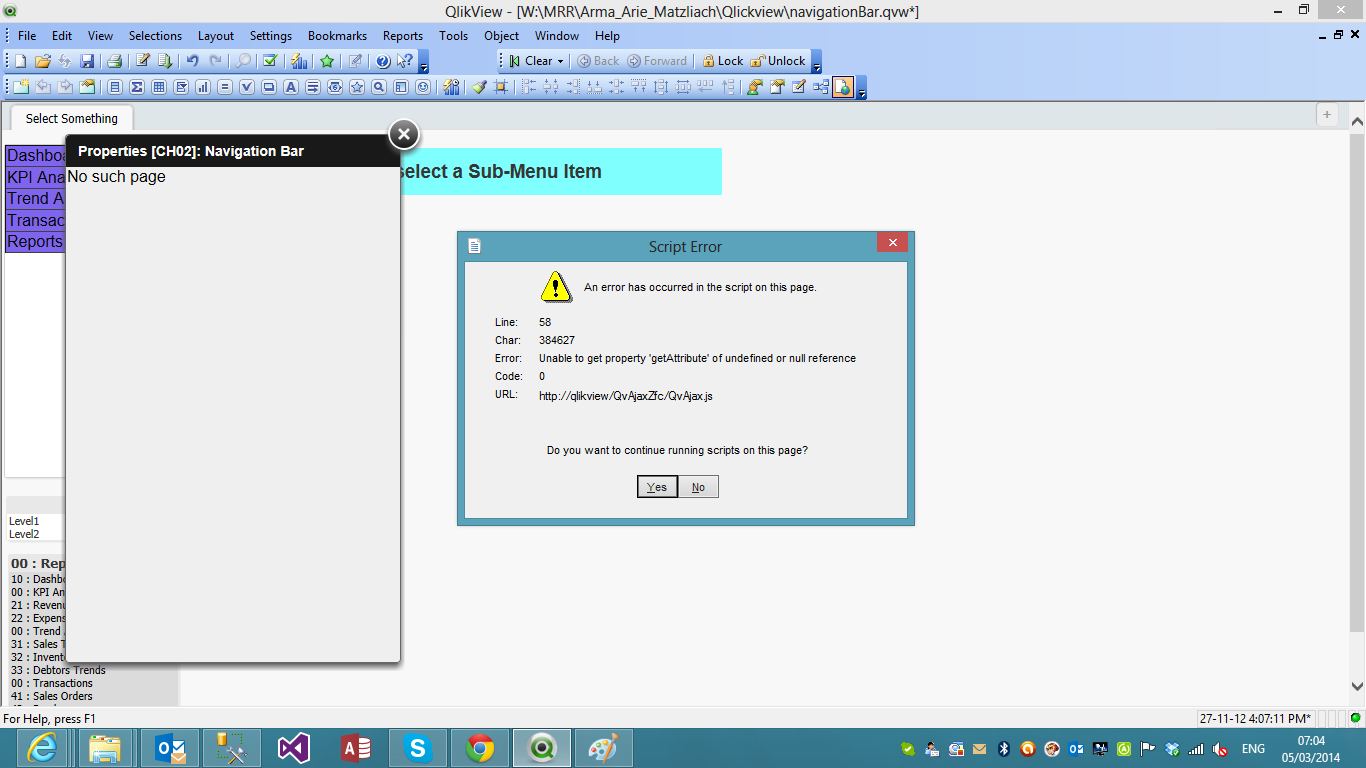Open the Bookmarks menu
1366x768 pixels.
coord(338,36)
